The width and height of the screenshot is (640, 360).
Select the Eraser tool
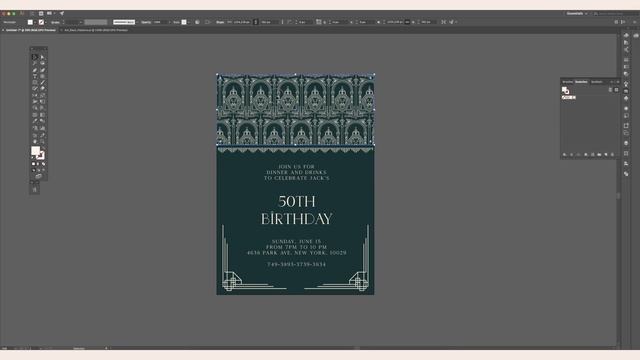pyautogui.click(x=42, y=88)
